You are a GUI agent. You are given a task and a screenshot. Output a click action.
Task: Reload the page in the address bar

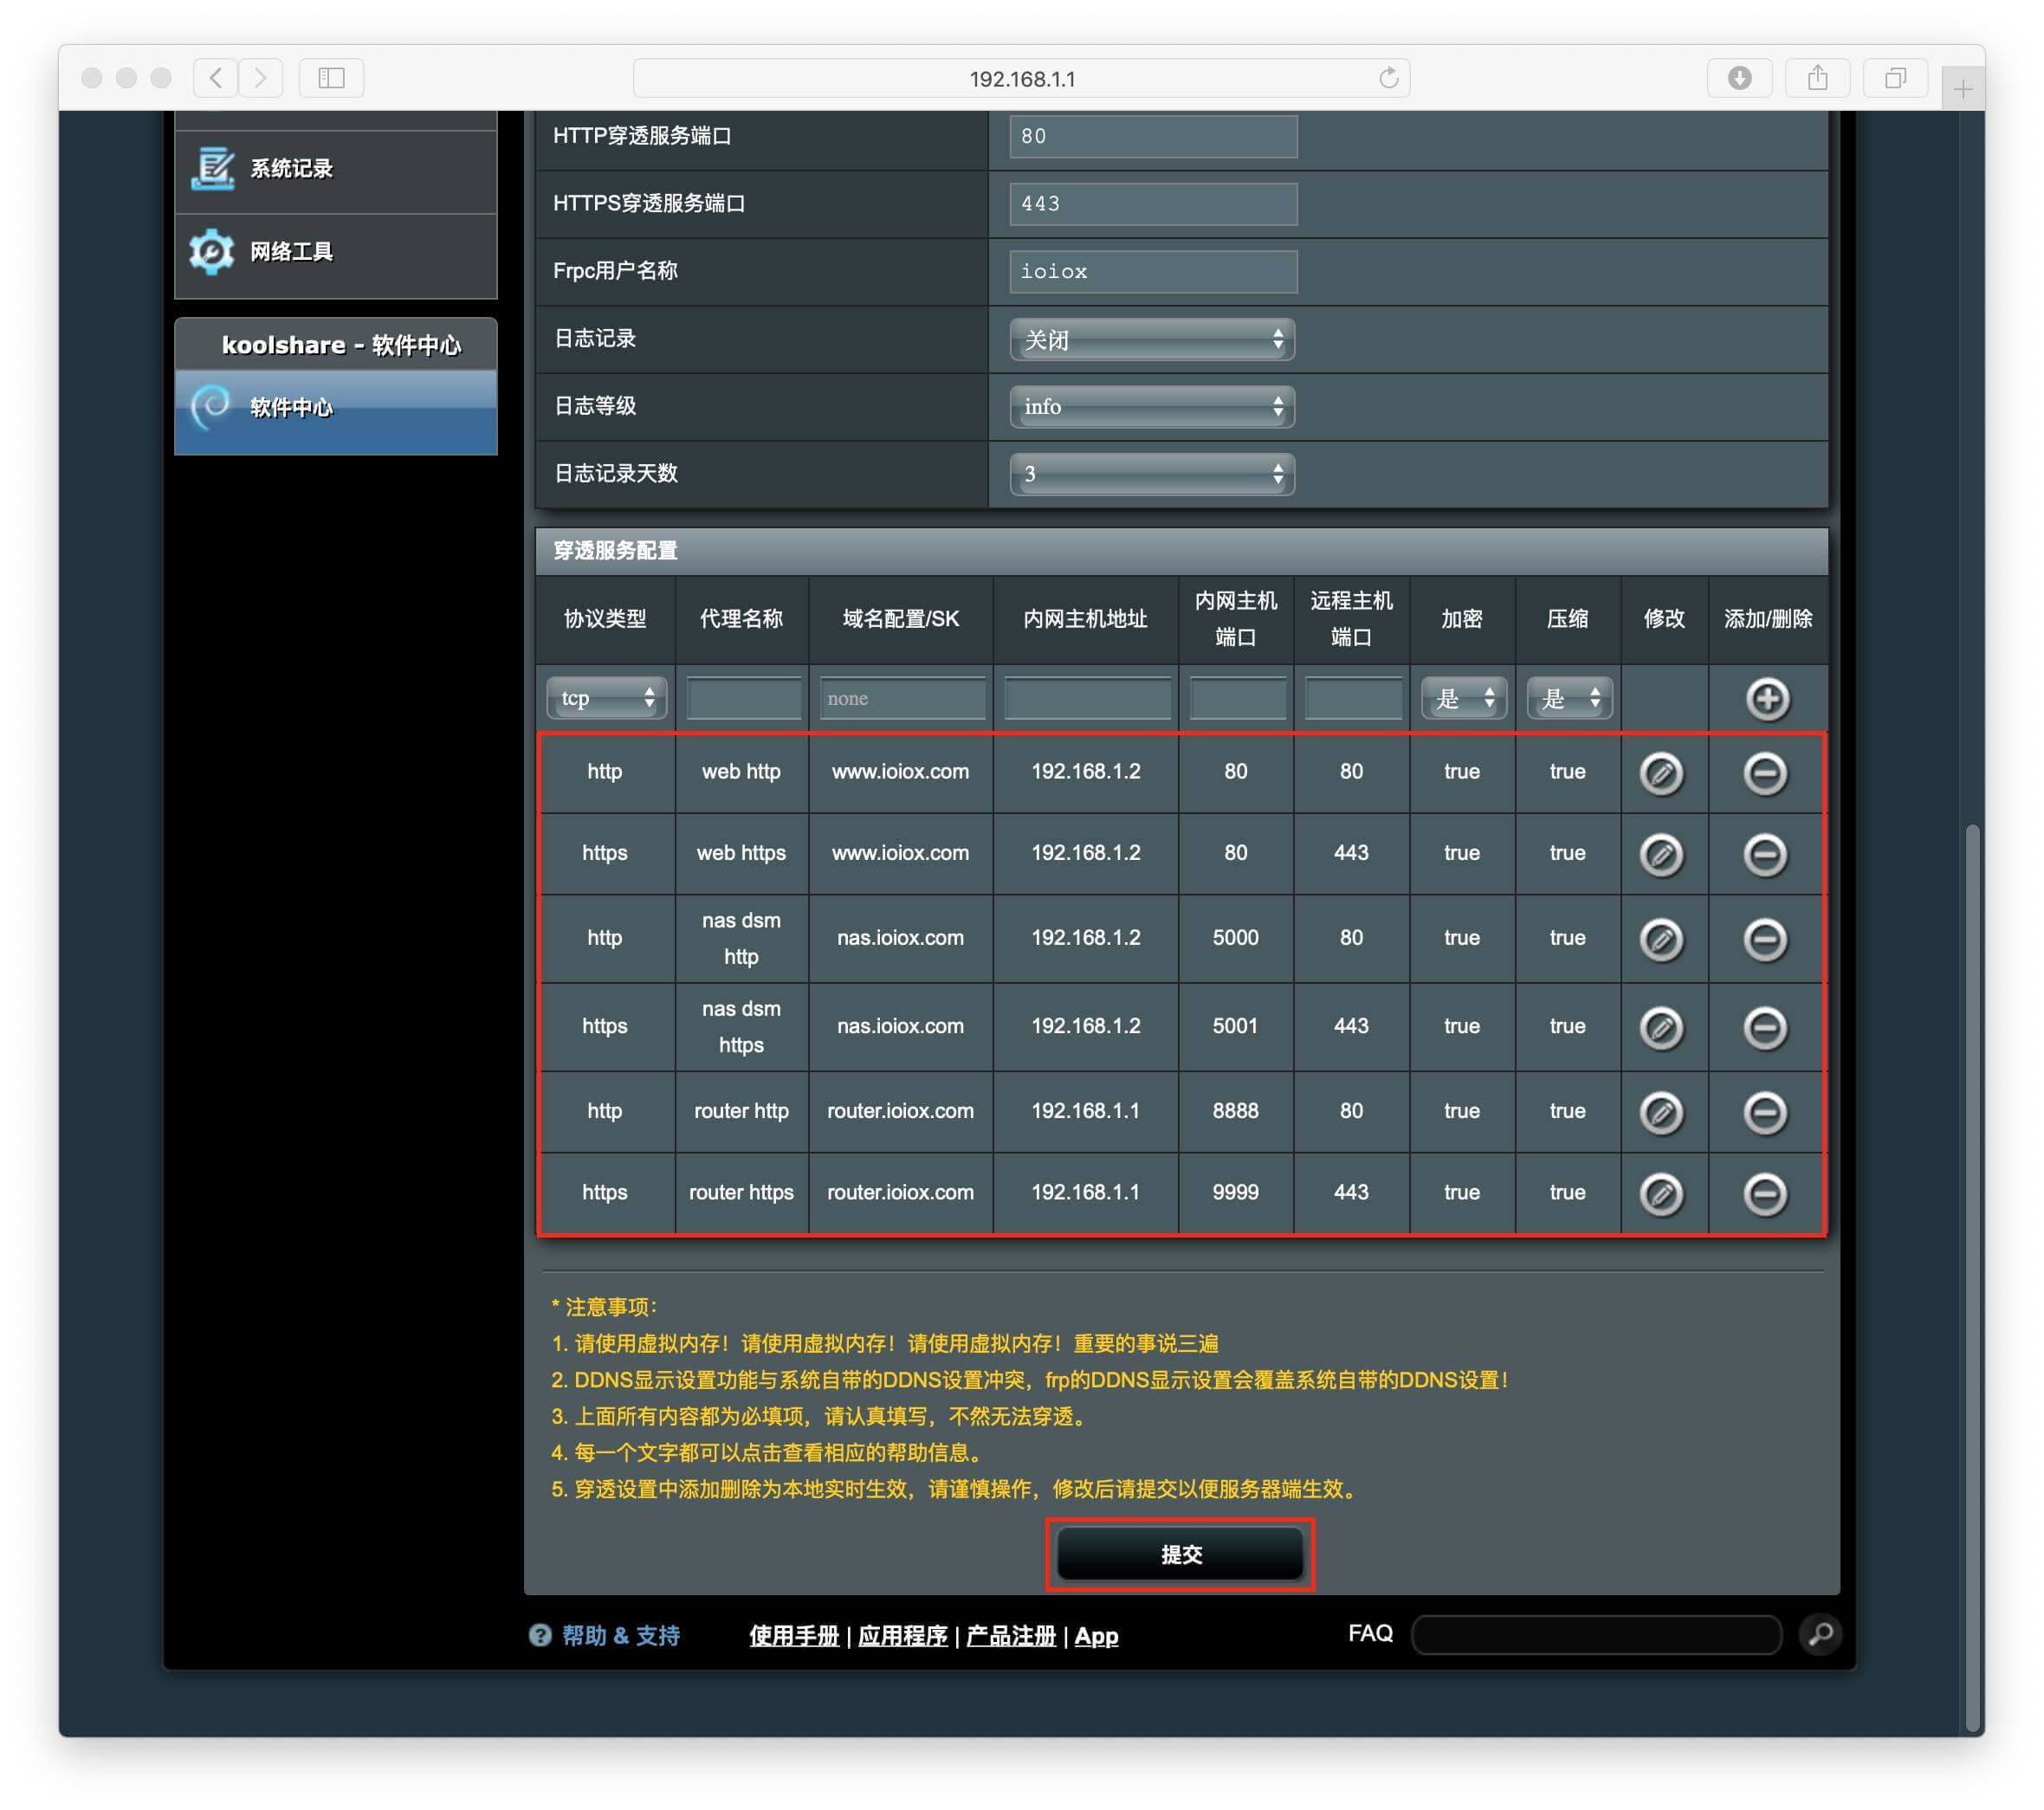[x=1388, y=78]
